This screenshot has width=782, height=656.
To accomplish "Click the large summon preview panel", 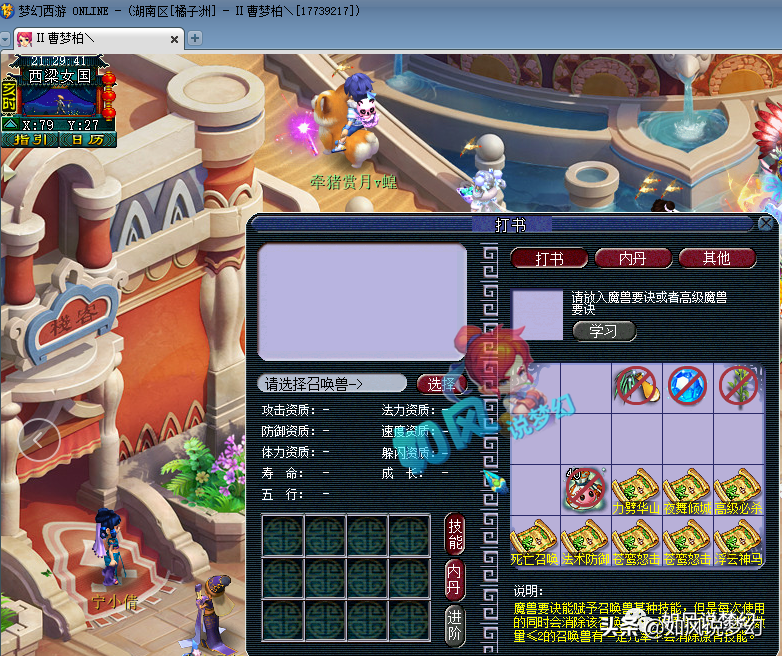I will click(x=362, y=302).
